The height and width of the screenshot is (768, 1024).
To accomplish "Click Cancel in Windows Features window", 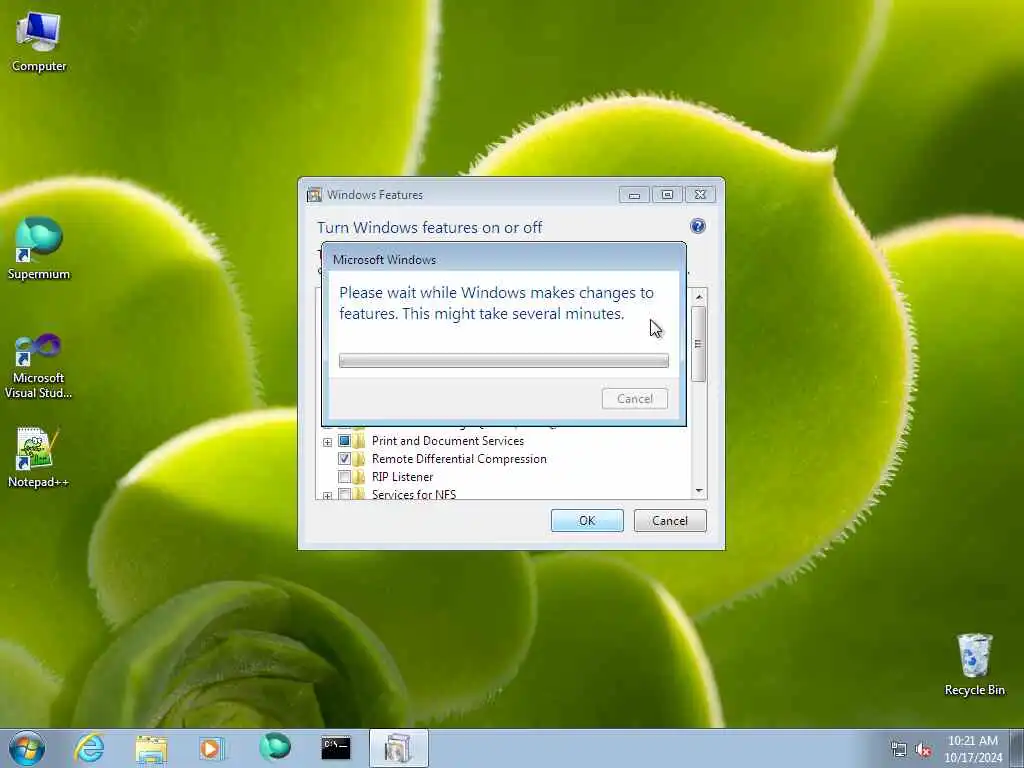I will (670, 520).
